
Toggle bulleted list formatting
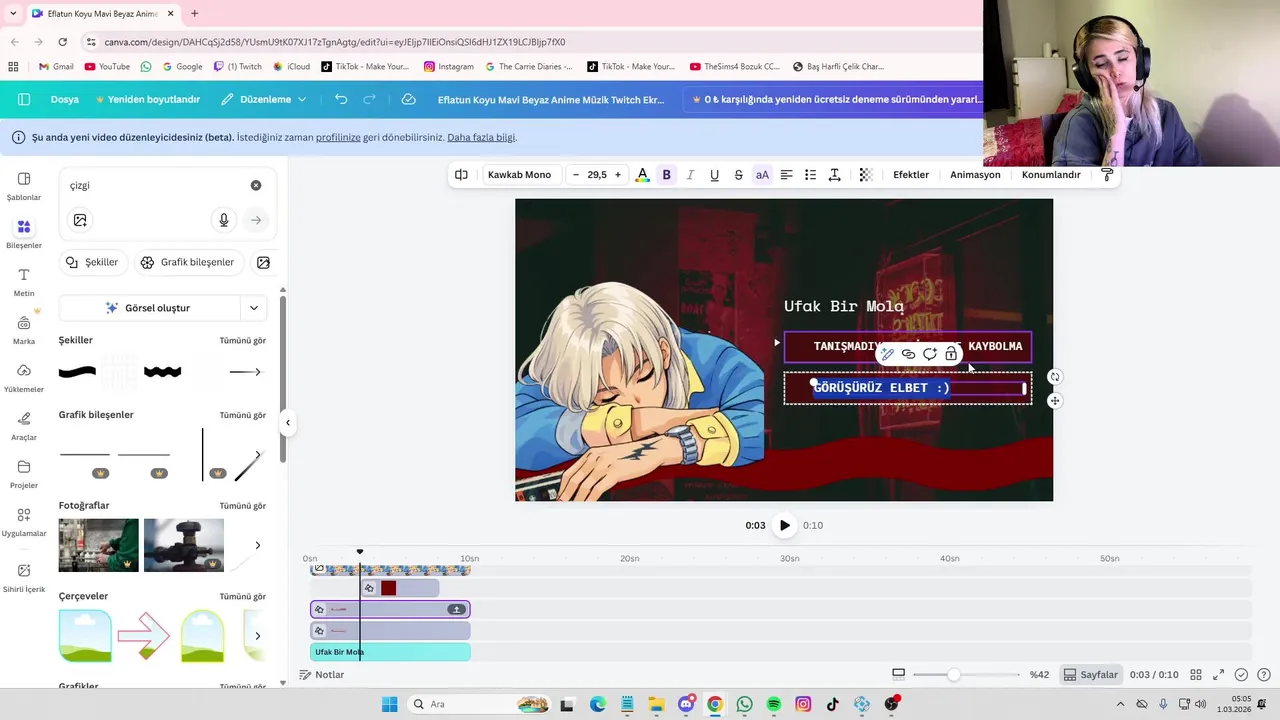pyautogui.click(x=810, y=175)
